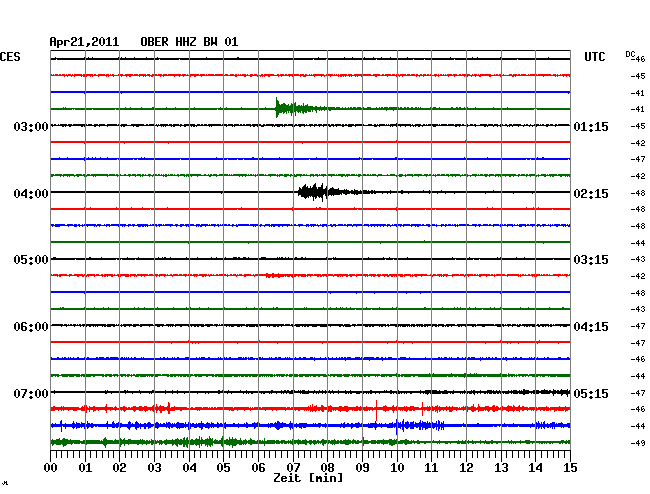Click minute tick label 15

pos(570,468)
